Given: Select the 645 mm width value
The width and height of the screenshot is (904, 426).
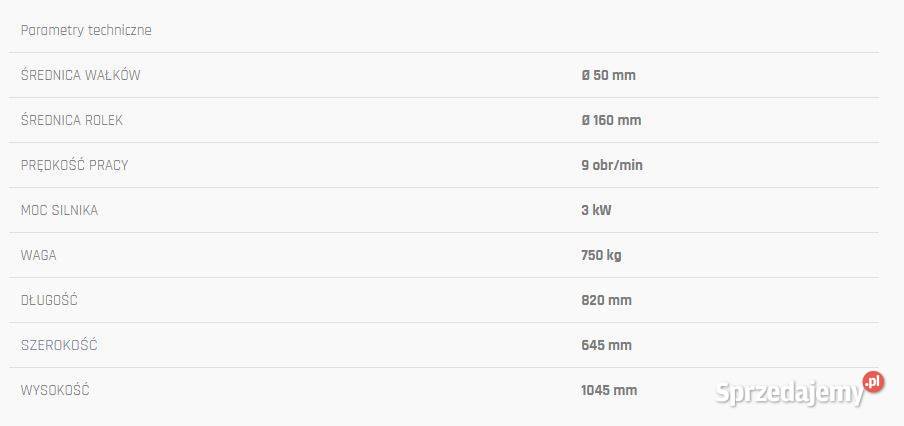Looking at the screenshot, I should point(607,345).
